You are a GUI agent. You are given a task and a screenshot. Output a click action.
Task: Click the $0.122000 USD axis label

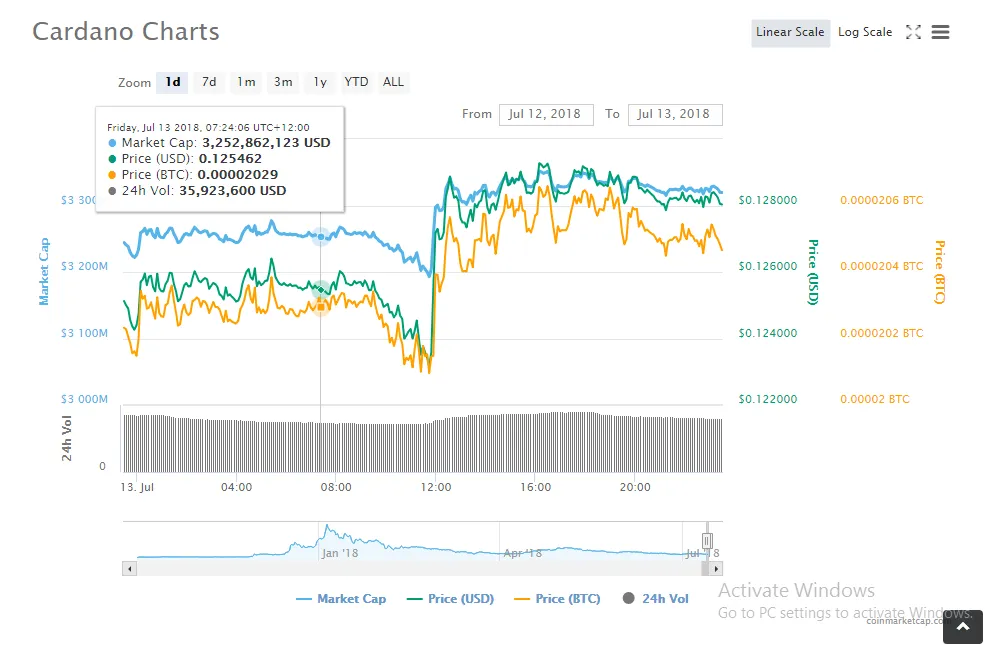tap(768, 399)
